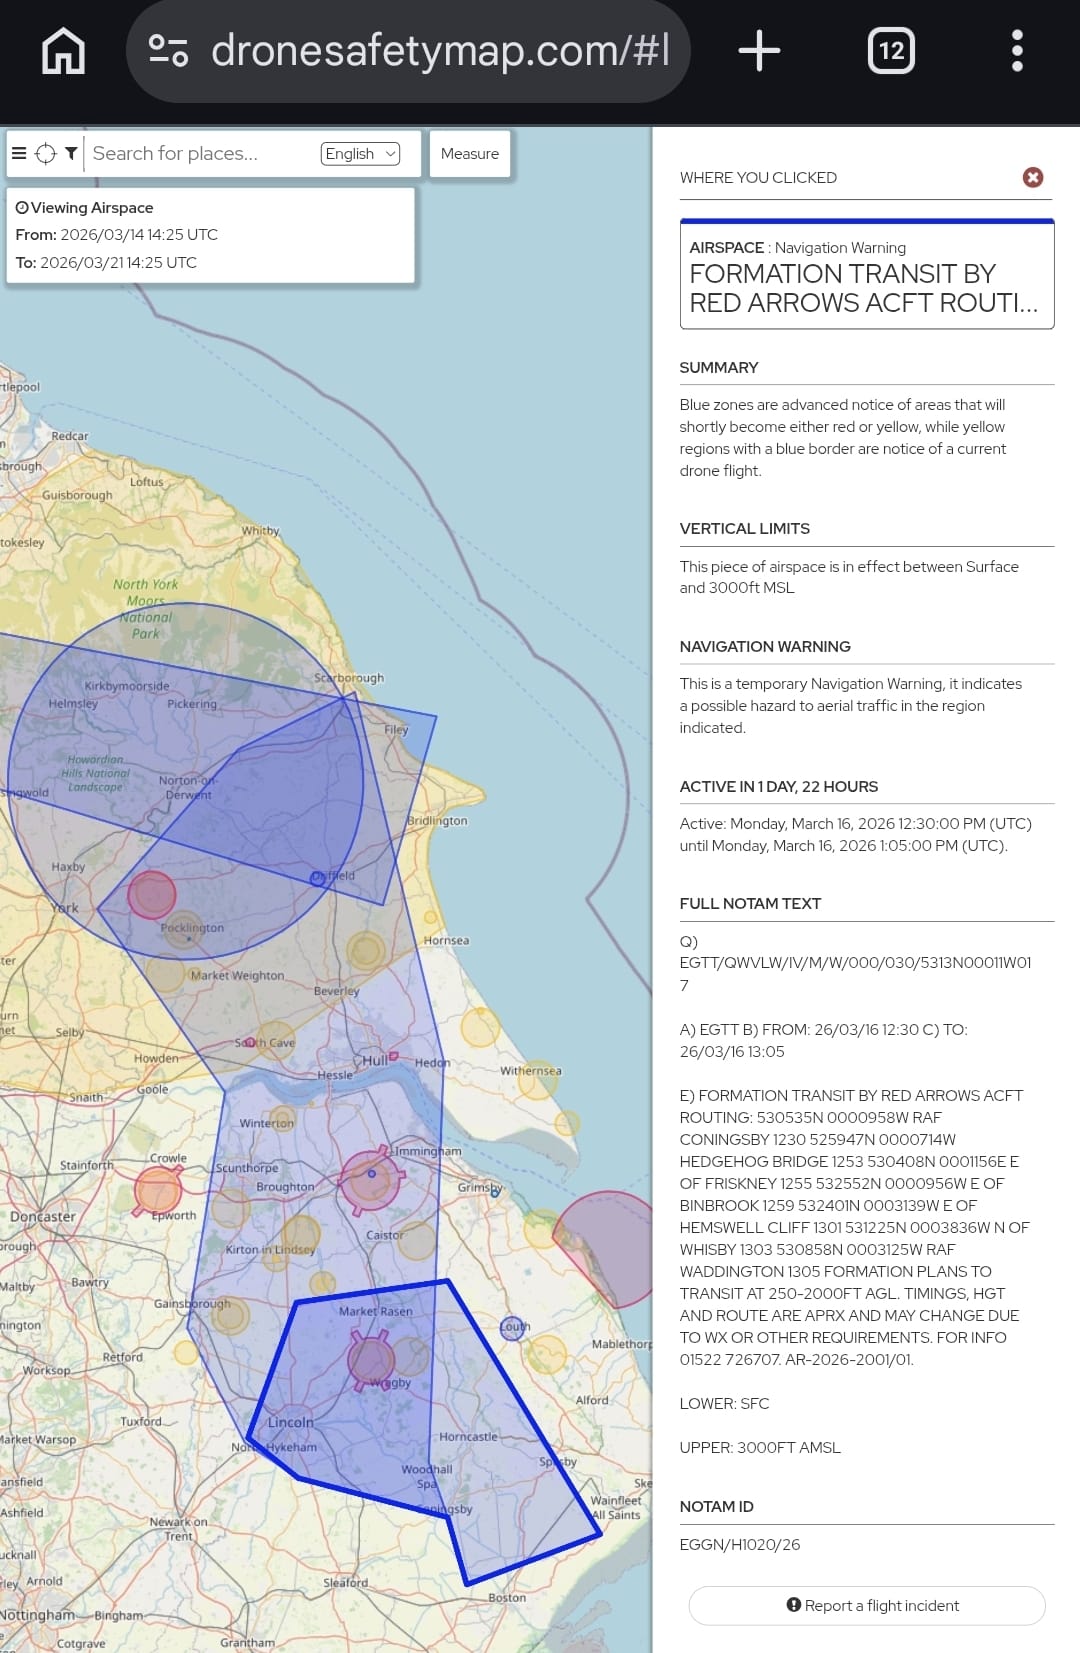The width and height of the screenshot is (1080, 1653).
Task: Expand the truncated Formation Transit airspace card
Action: coord(866,276)
